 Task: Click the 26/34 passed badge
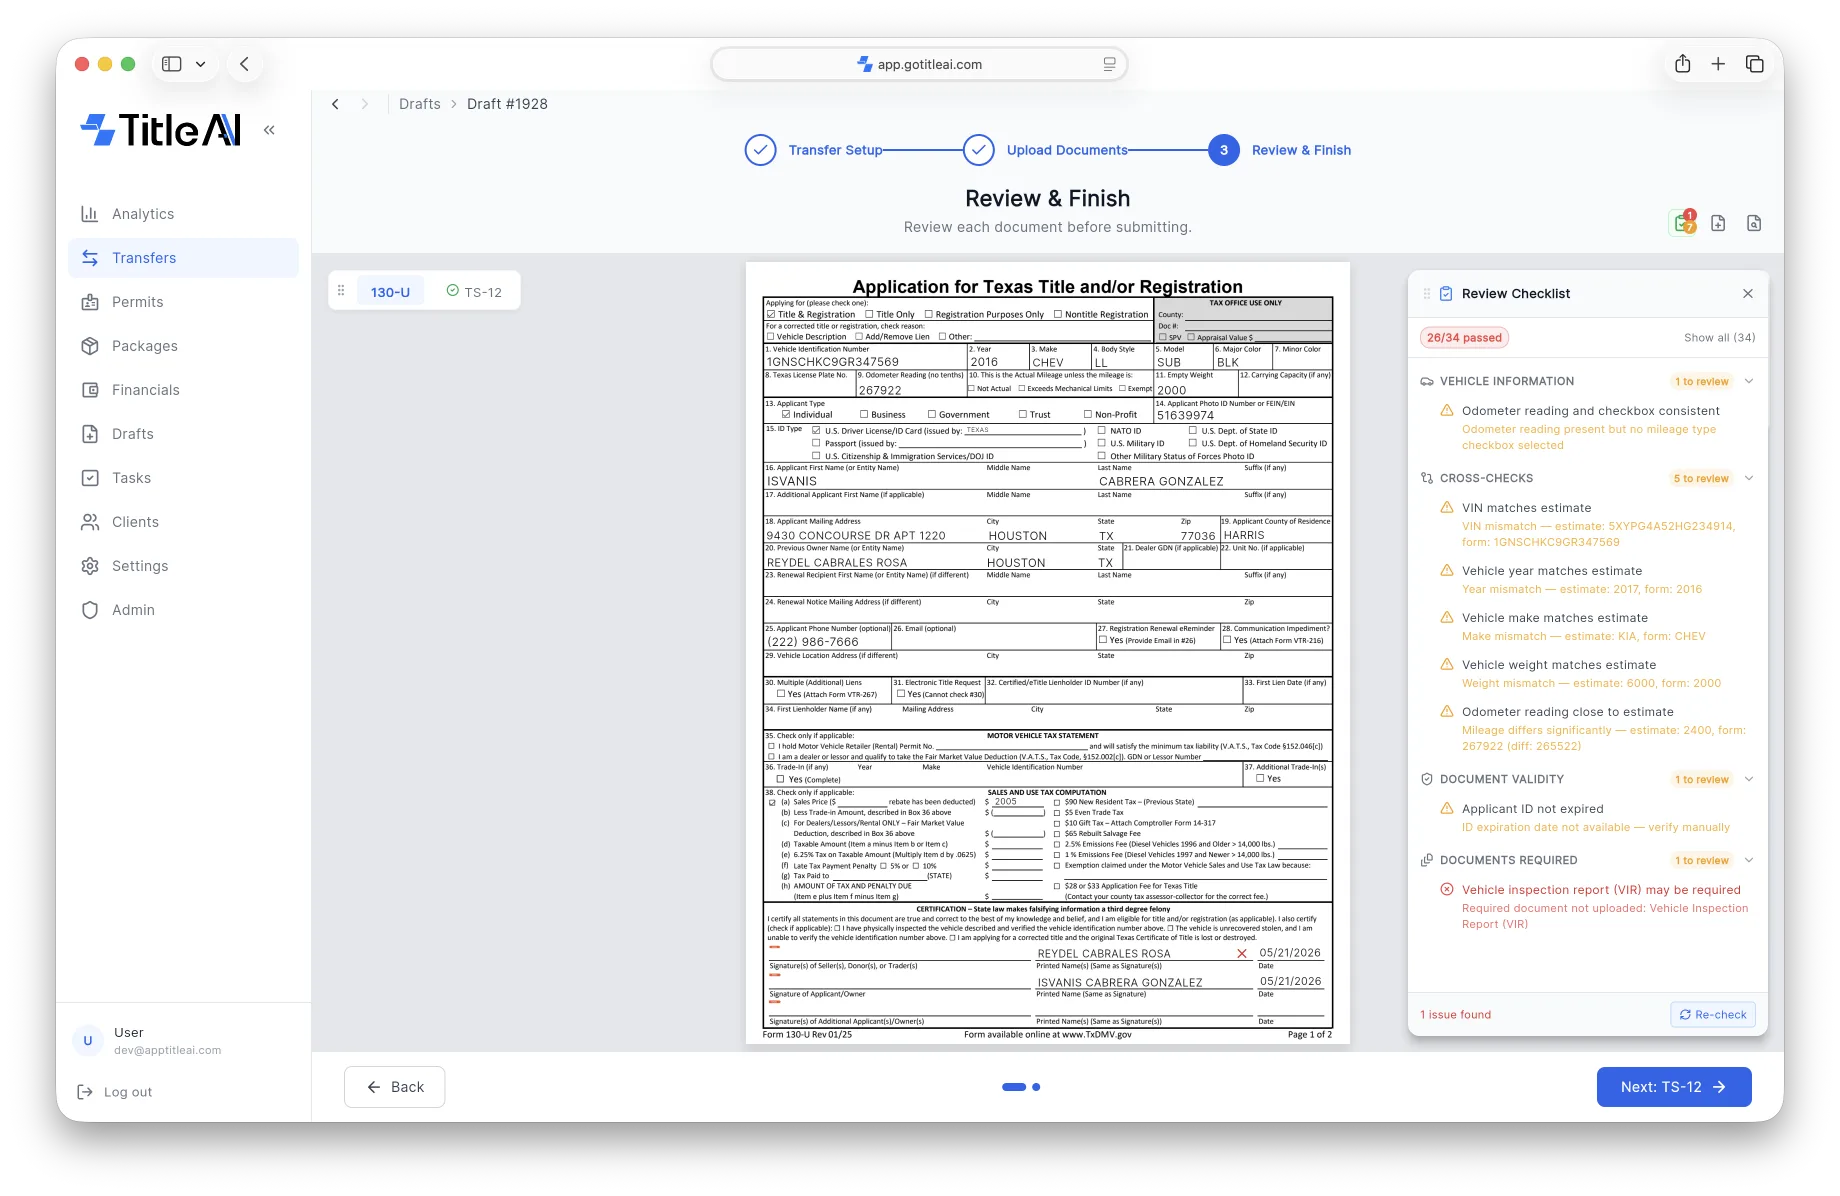coord(1464,337)
